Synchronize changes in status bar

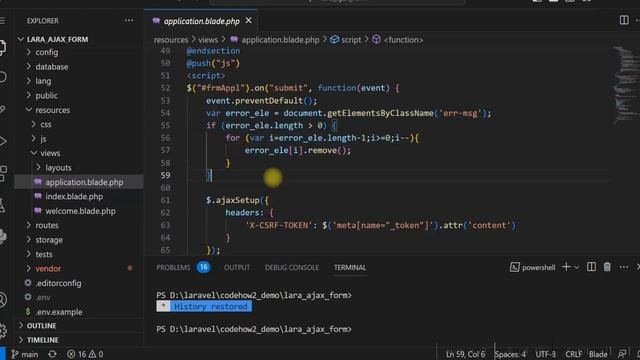point(52,354)
